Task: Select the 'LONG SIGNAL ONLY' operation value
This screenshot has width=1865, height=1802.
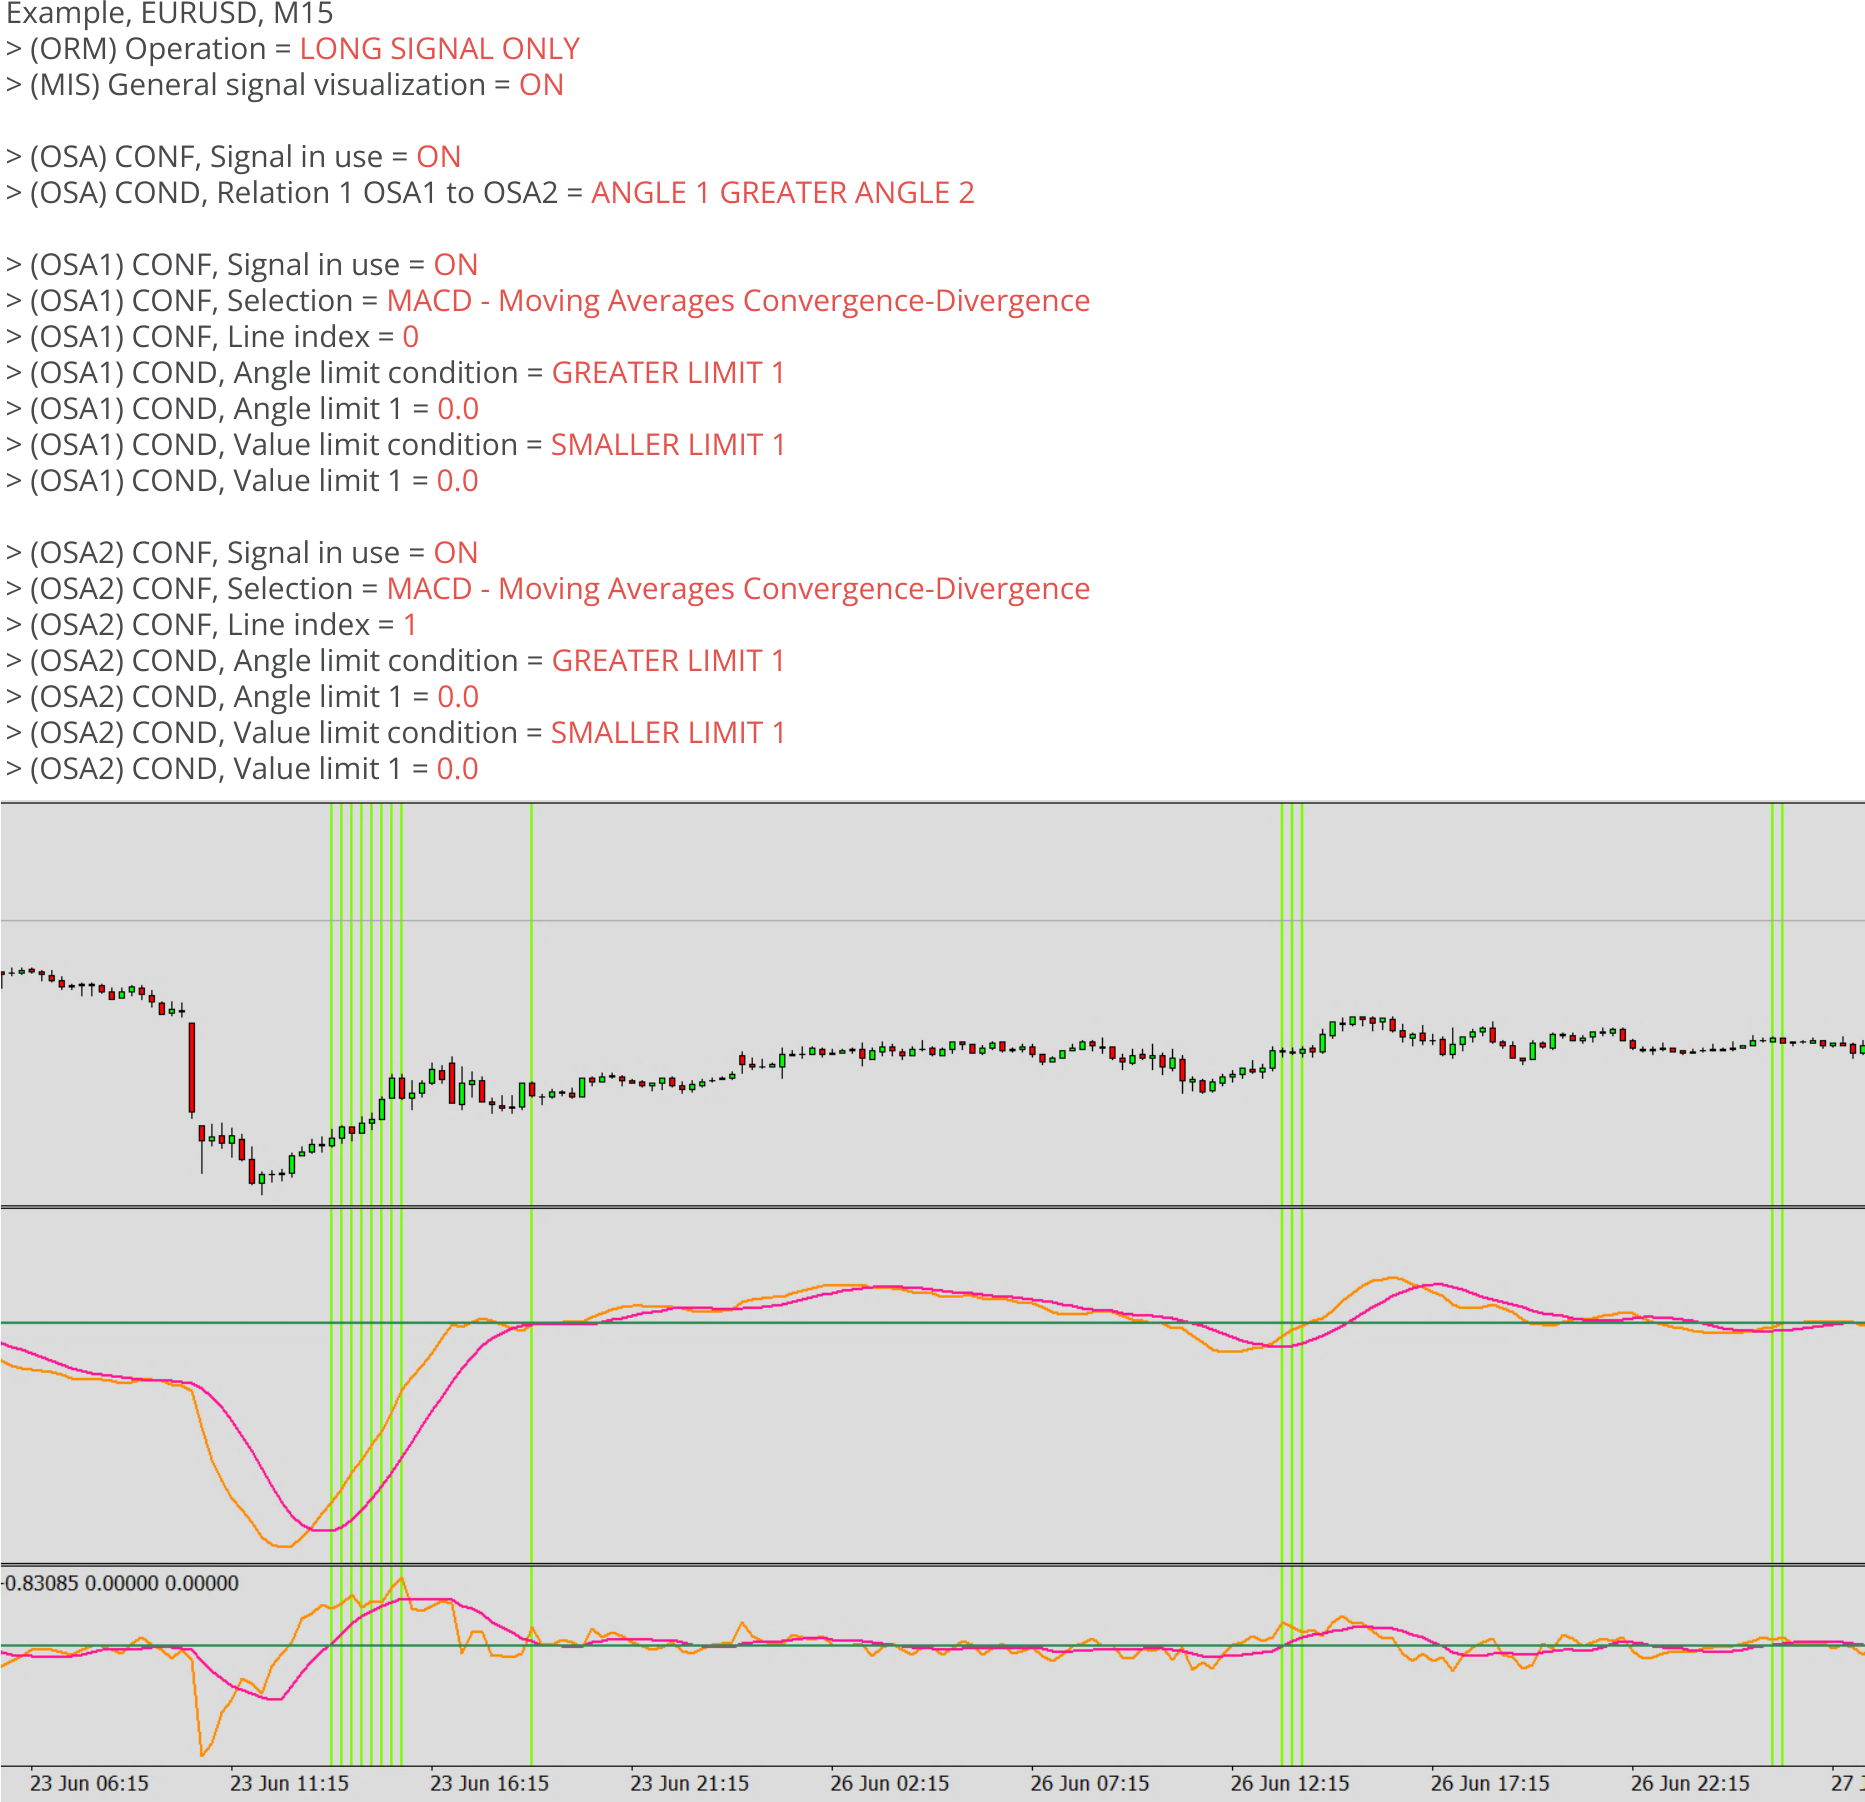Action: click(440, 49)
